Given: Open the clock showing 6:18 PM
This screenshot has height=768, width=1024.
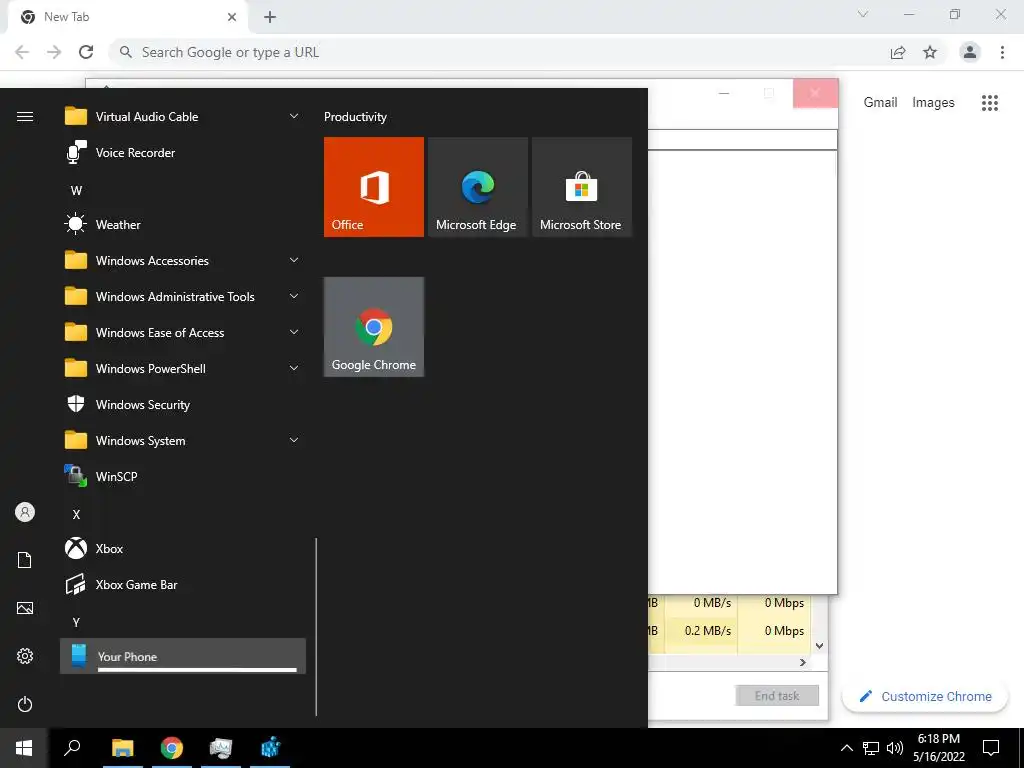Looking at the screenshot, I should click(938, 748).
